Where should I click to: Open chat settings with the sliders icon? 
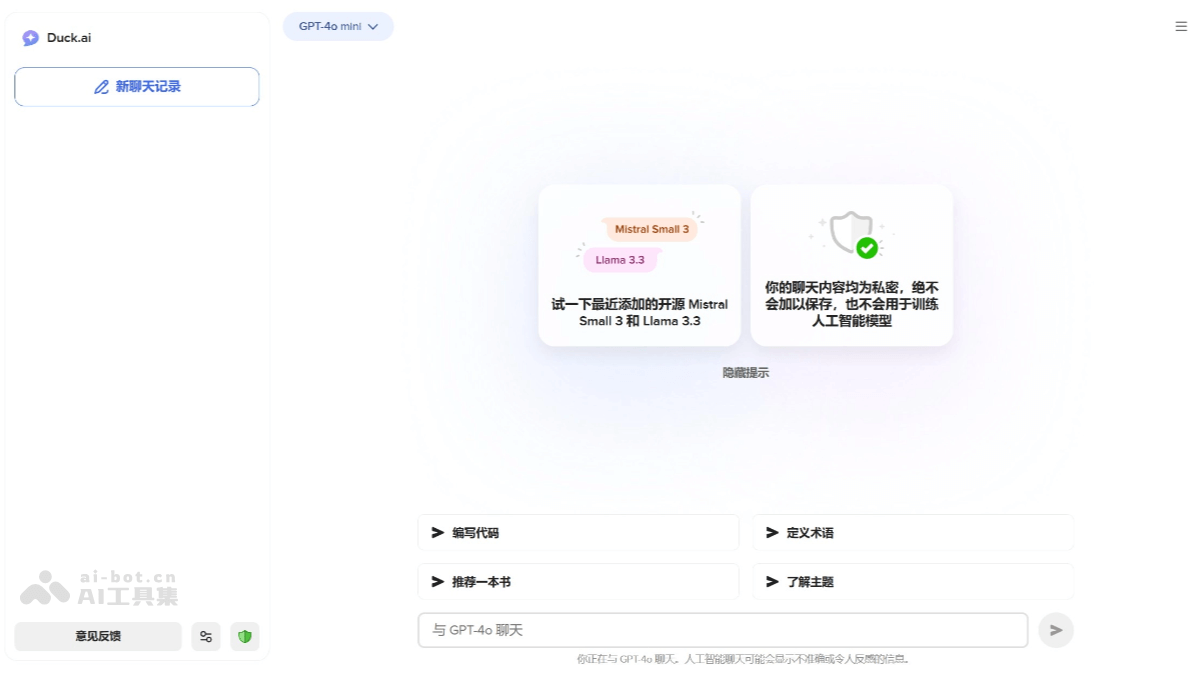(x=205, y=636)
